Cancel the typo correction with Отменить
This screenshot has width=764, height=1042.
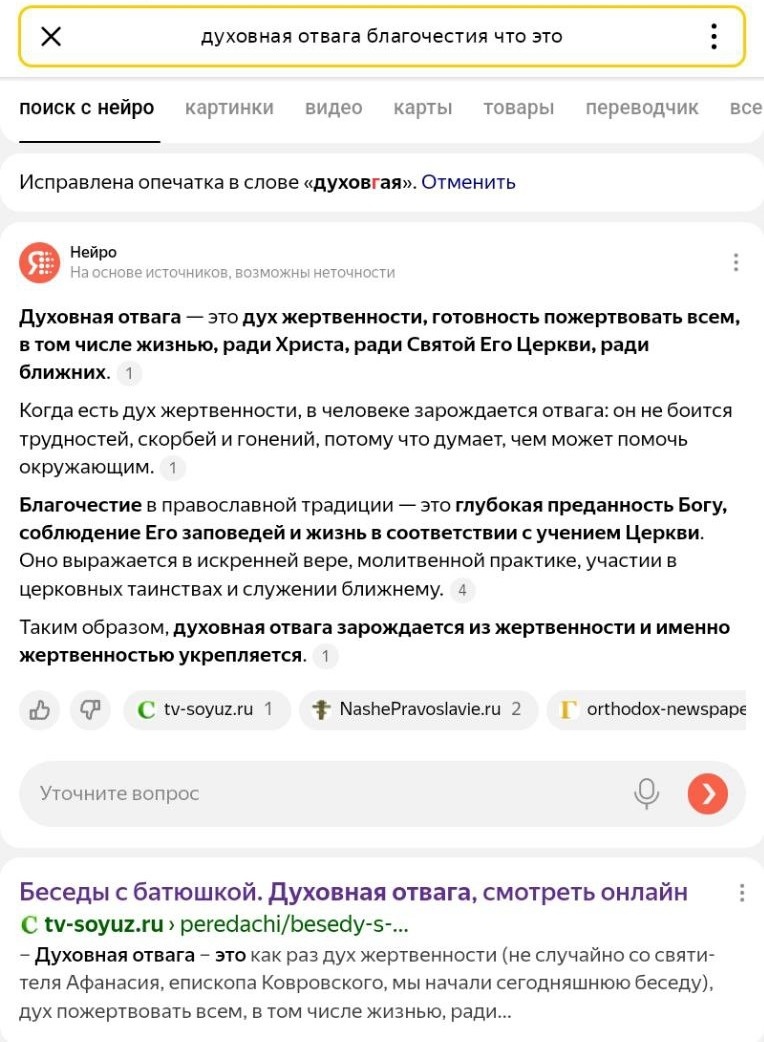point(470,181)
